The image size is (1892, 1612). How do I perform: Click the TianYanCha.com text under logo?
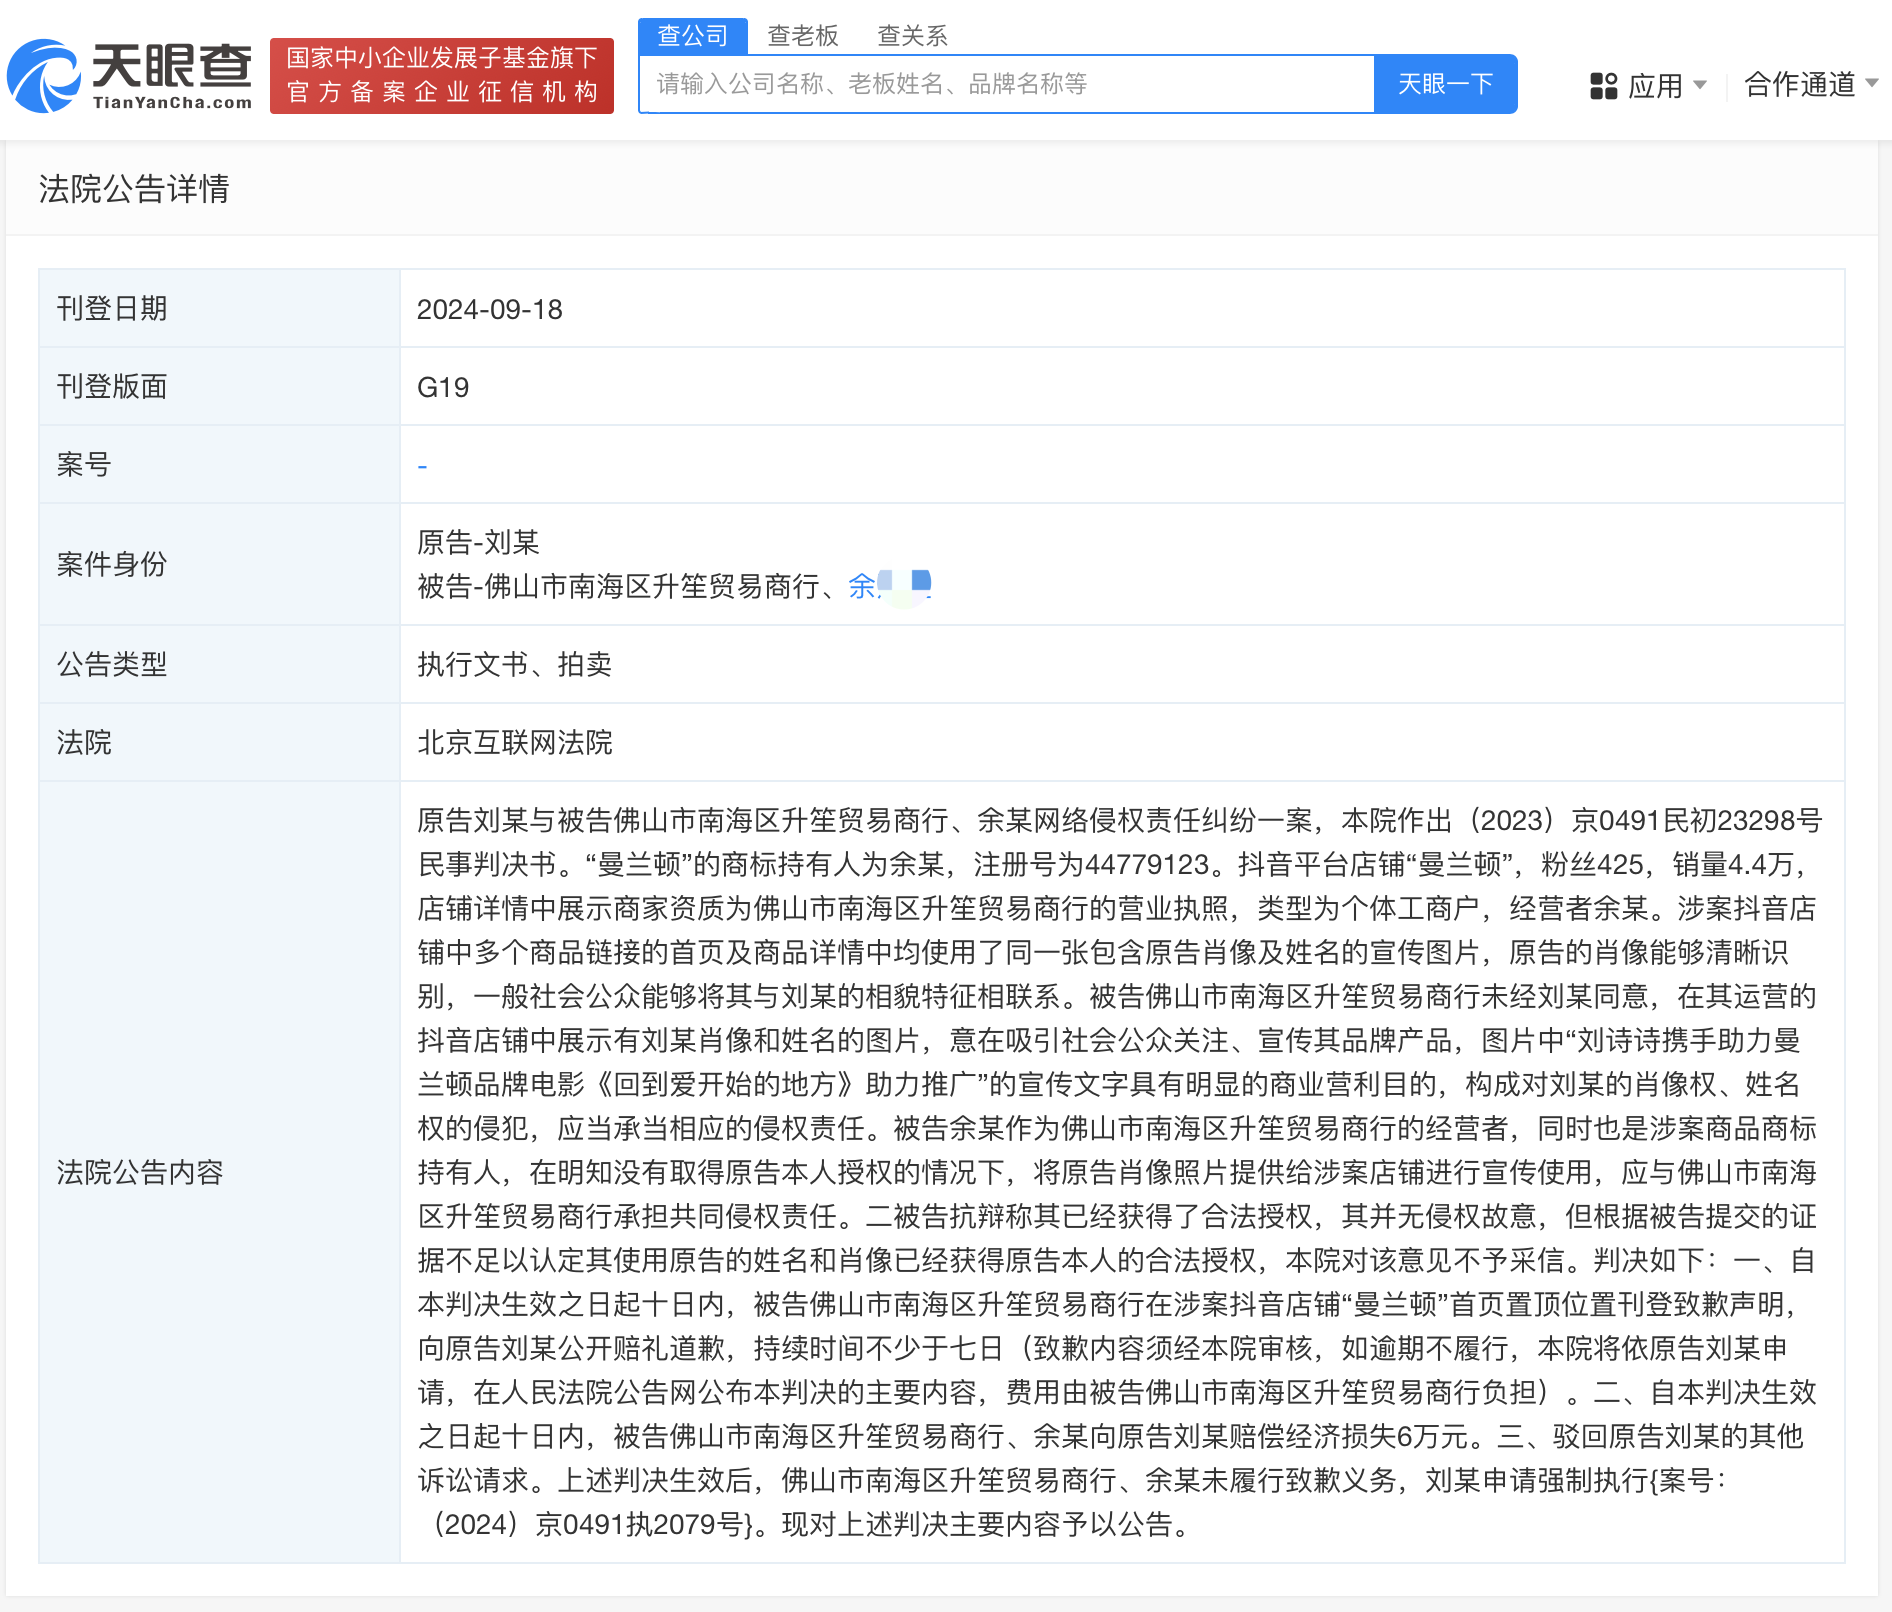pyautogui.click(x=175, y=101)
